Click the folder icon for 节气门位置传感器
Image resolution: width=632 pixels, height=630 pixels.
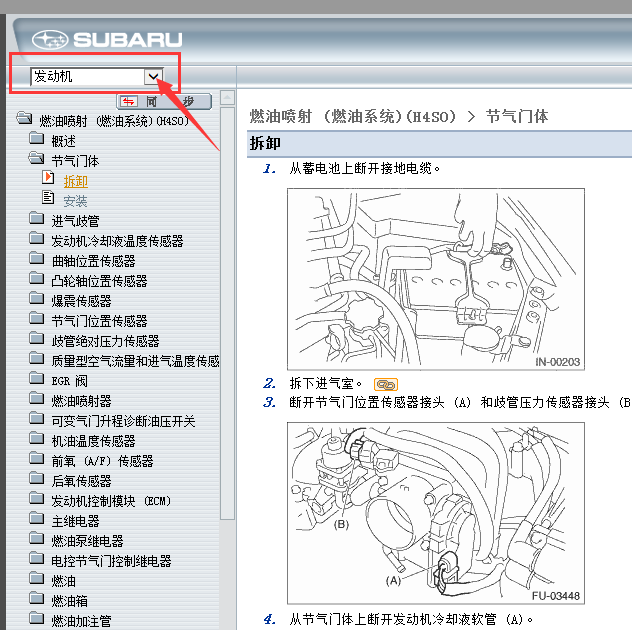tap(36, 318)
